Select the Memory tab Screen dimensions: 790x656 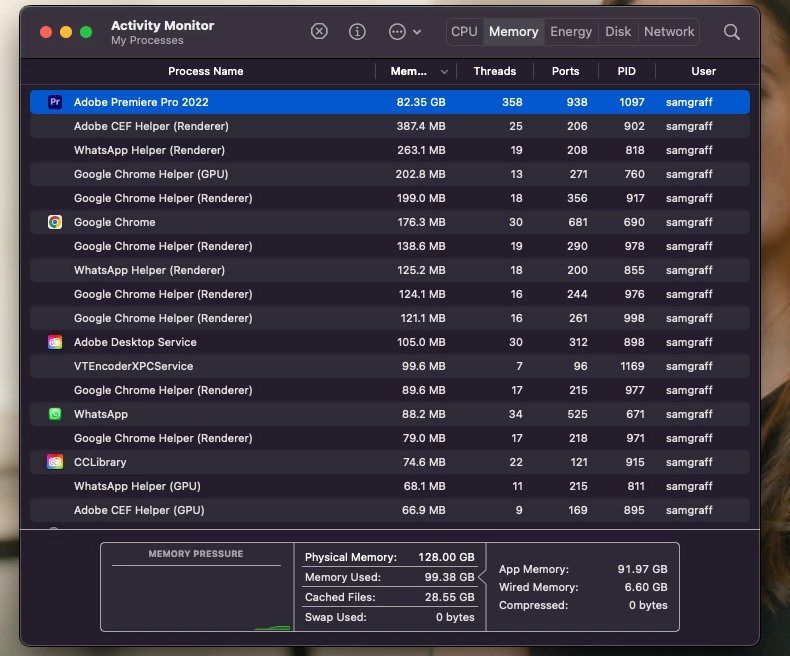pos(513,32)
